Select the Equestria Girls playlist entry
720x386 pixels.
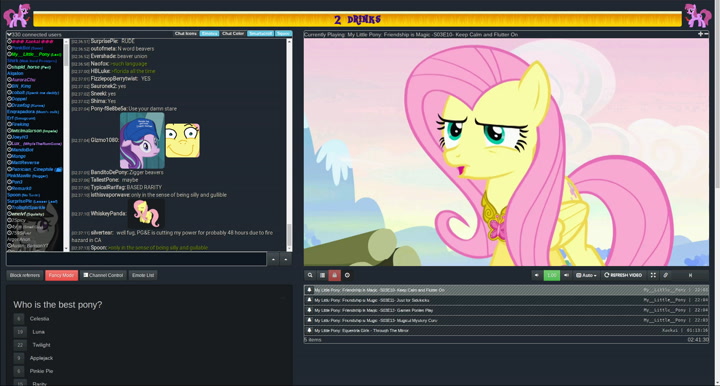point(506,330)
